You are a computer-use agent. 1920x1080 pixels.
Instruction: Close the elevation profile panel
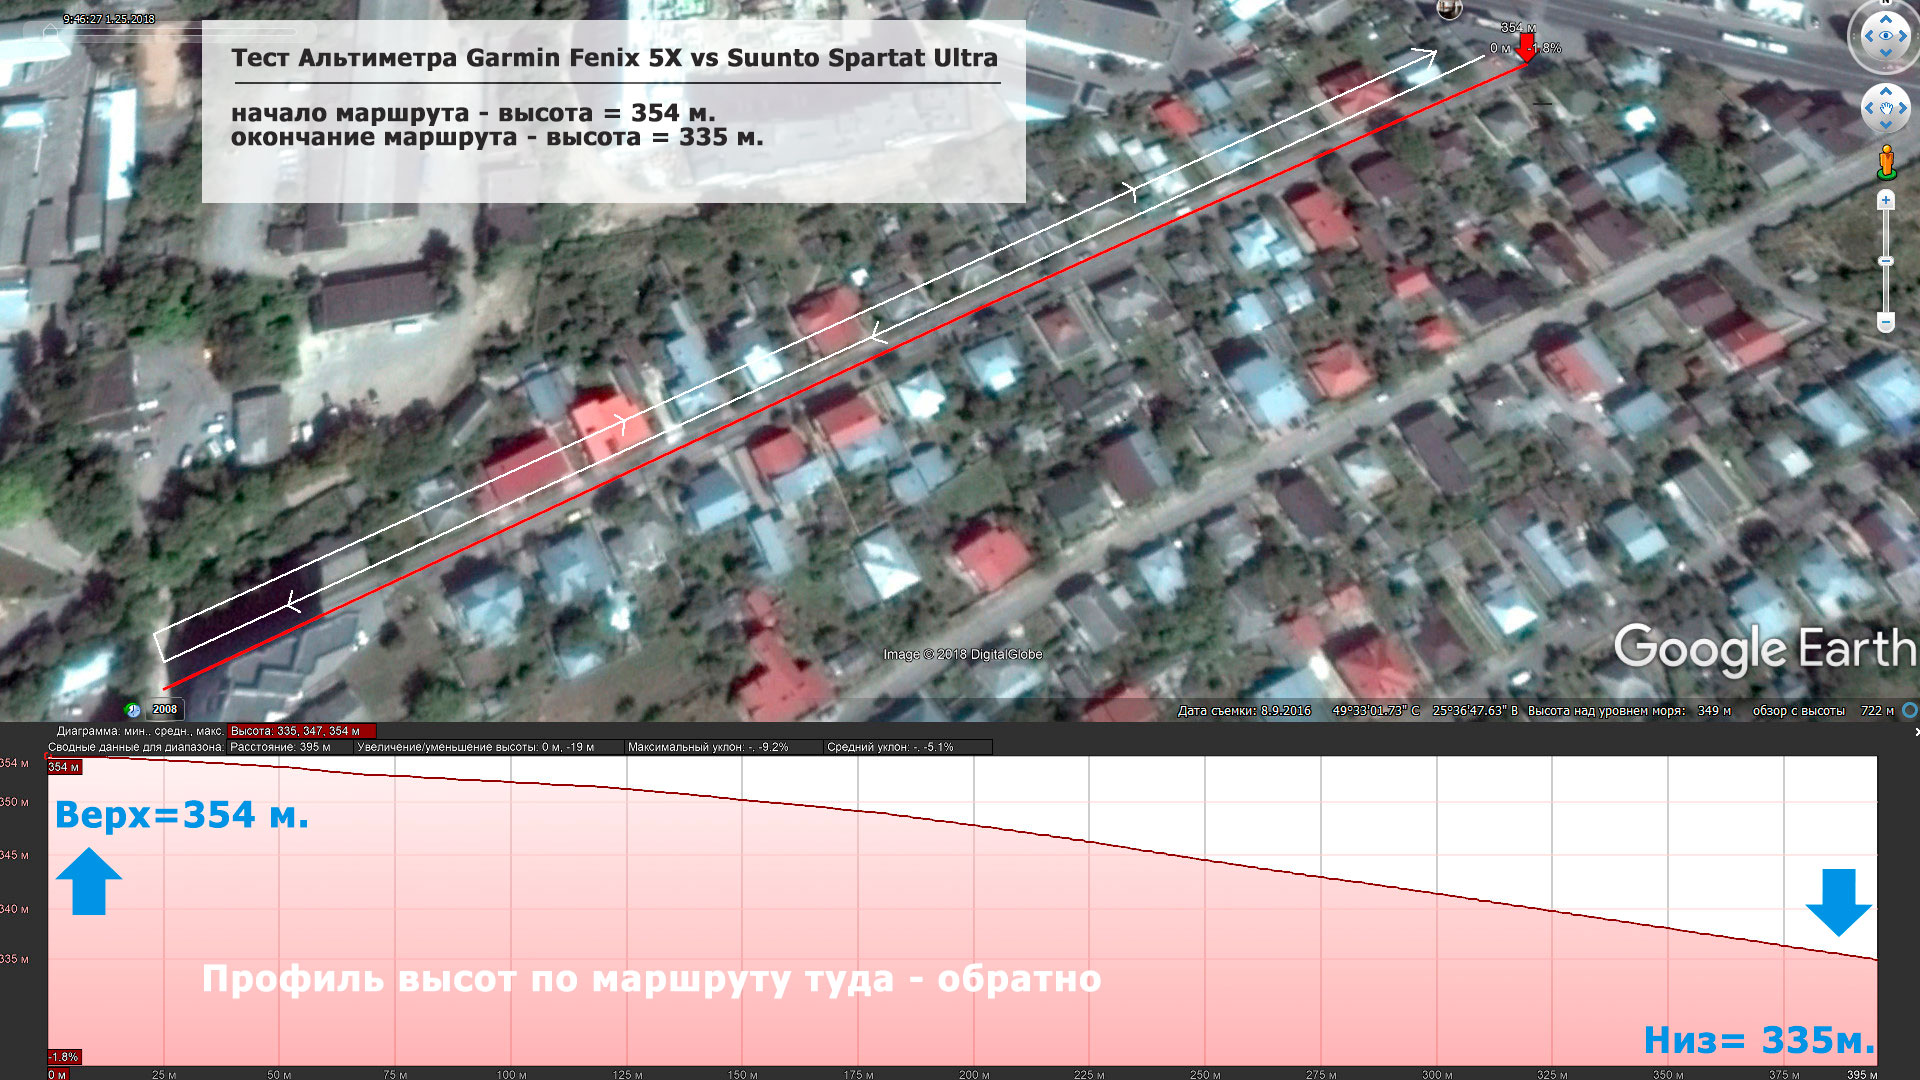(x=1915, y=732)
